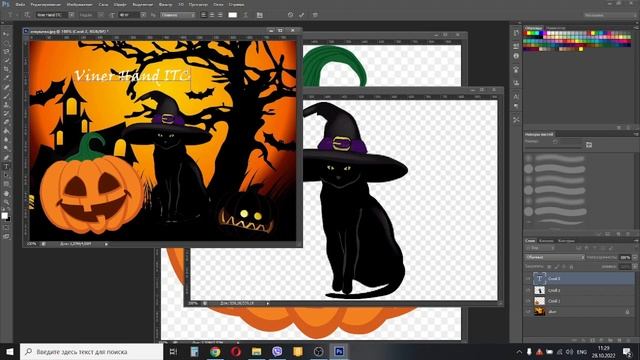Click the trash icon in Layers panel

(628, 340)
